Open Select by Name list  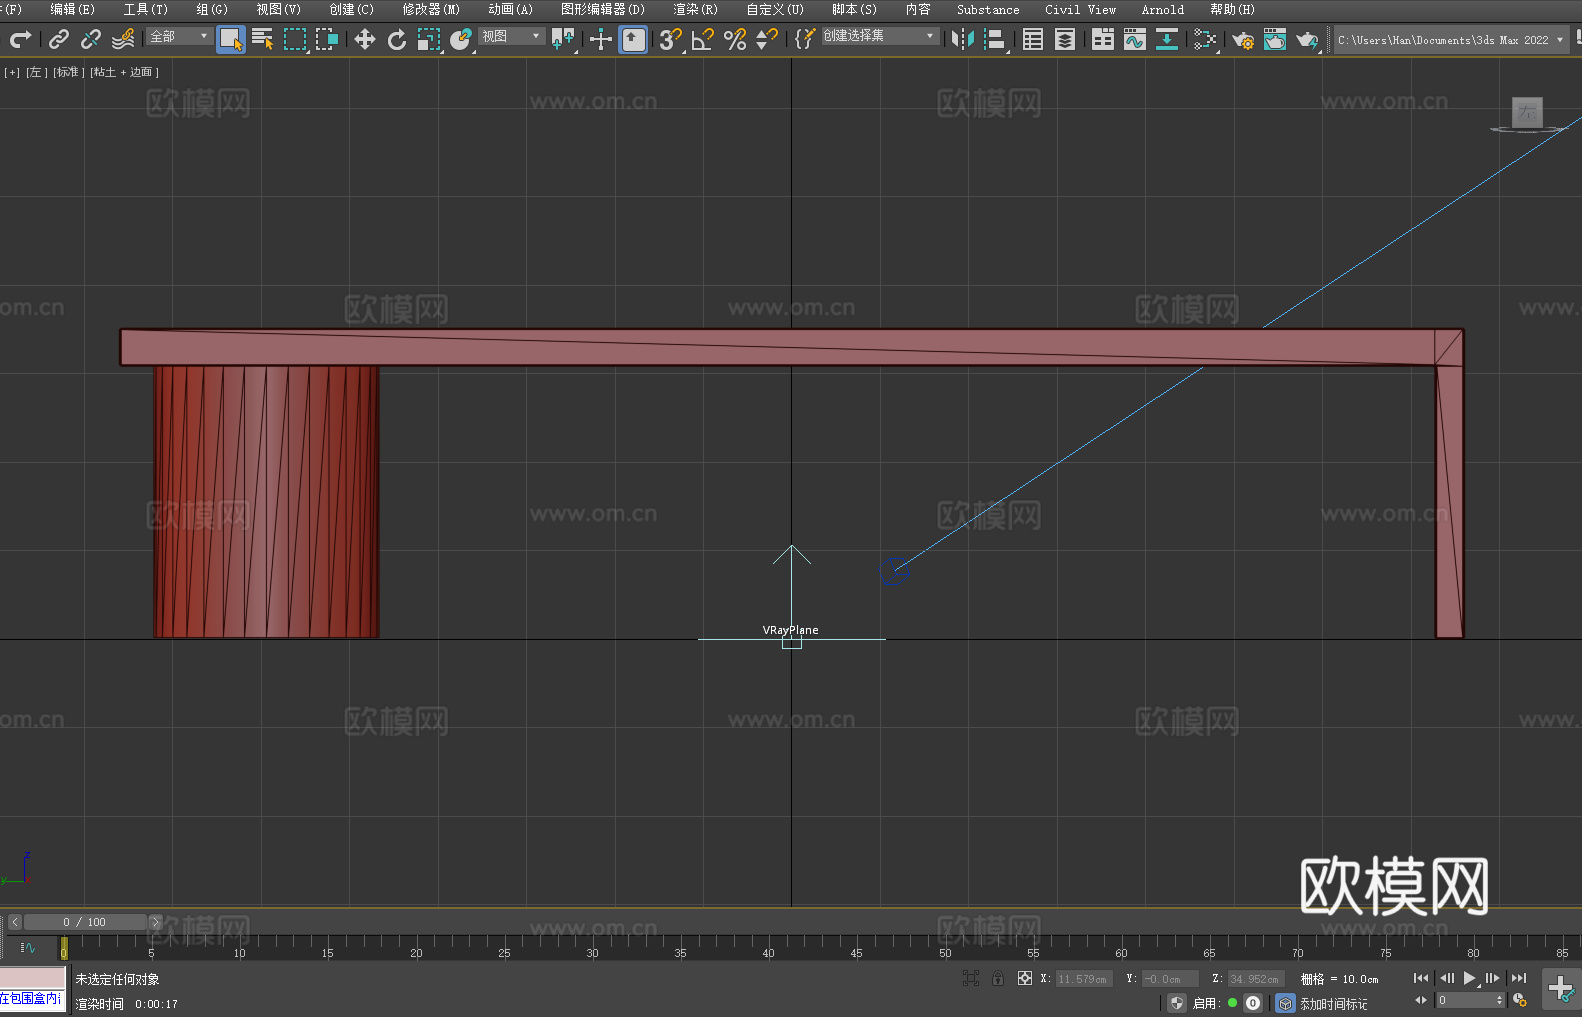point(263,39)
